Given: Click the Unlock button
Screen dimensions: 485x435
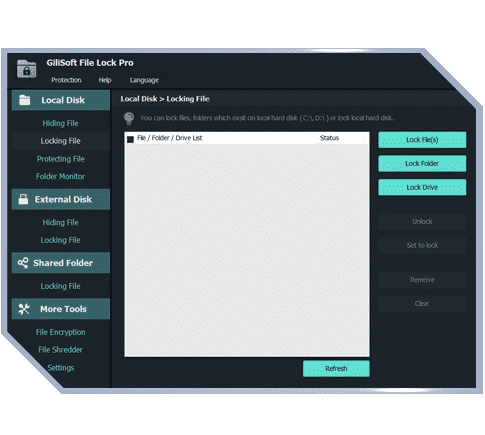Looking at the screenshot, I should [x=422, y=221].
